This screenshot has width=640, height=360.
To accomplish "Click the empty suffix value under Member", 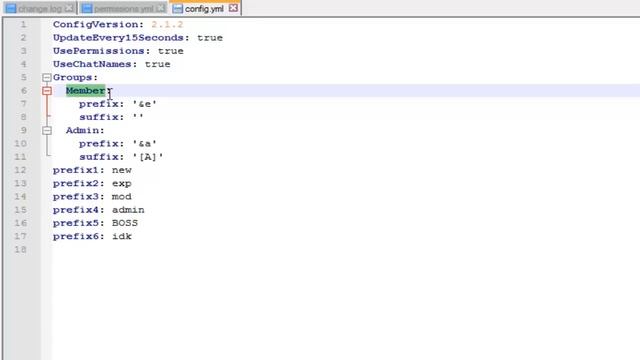I will click(x=138, y=117).
